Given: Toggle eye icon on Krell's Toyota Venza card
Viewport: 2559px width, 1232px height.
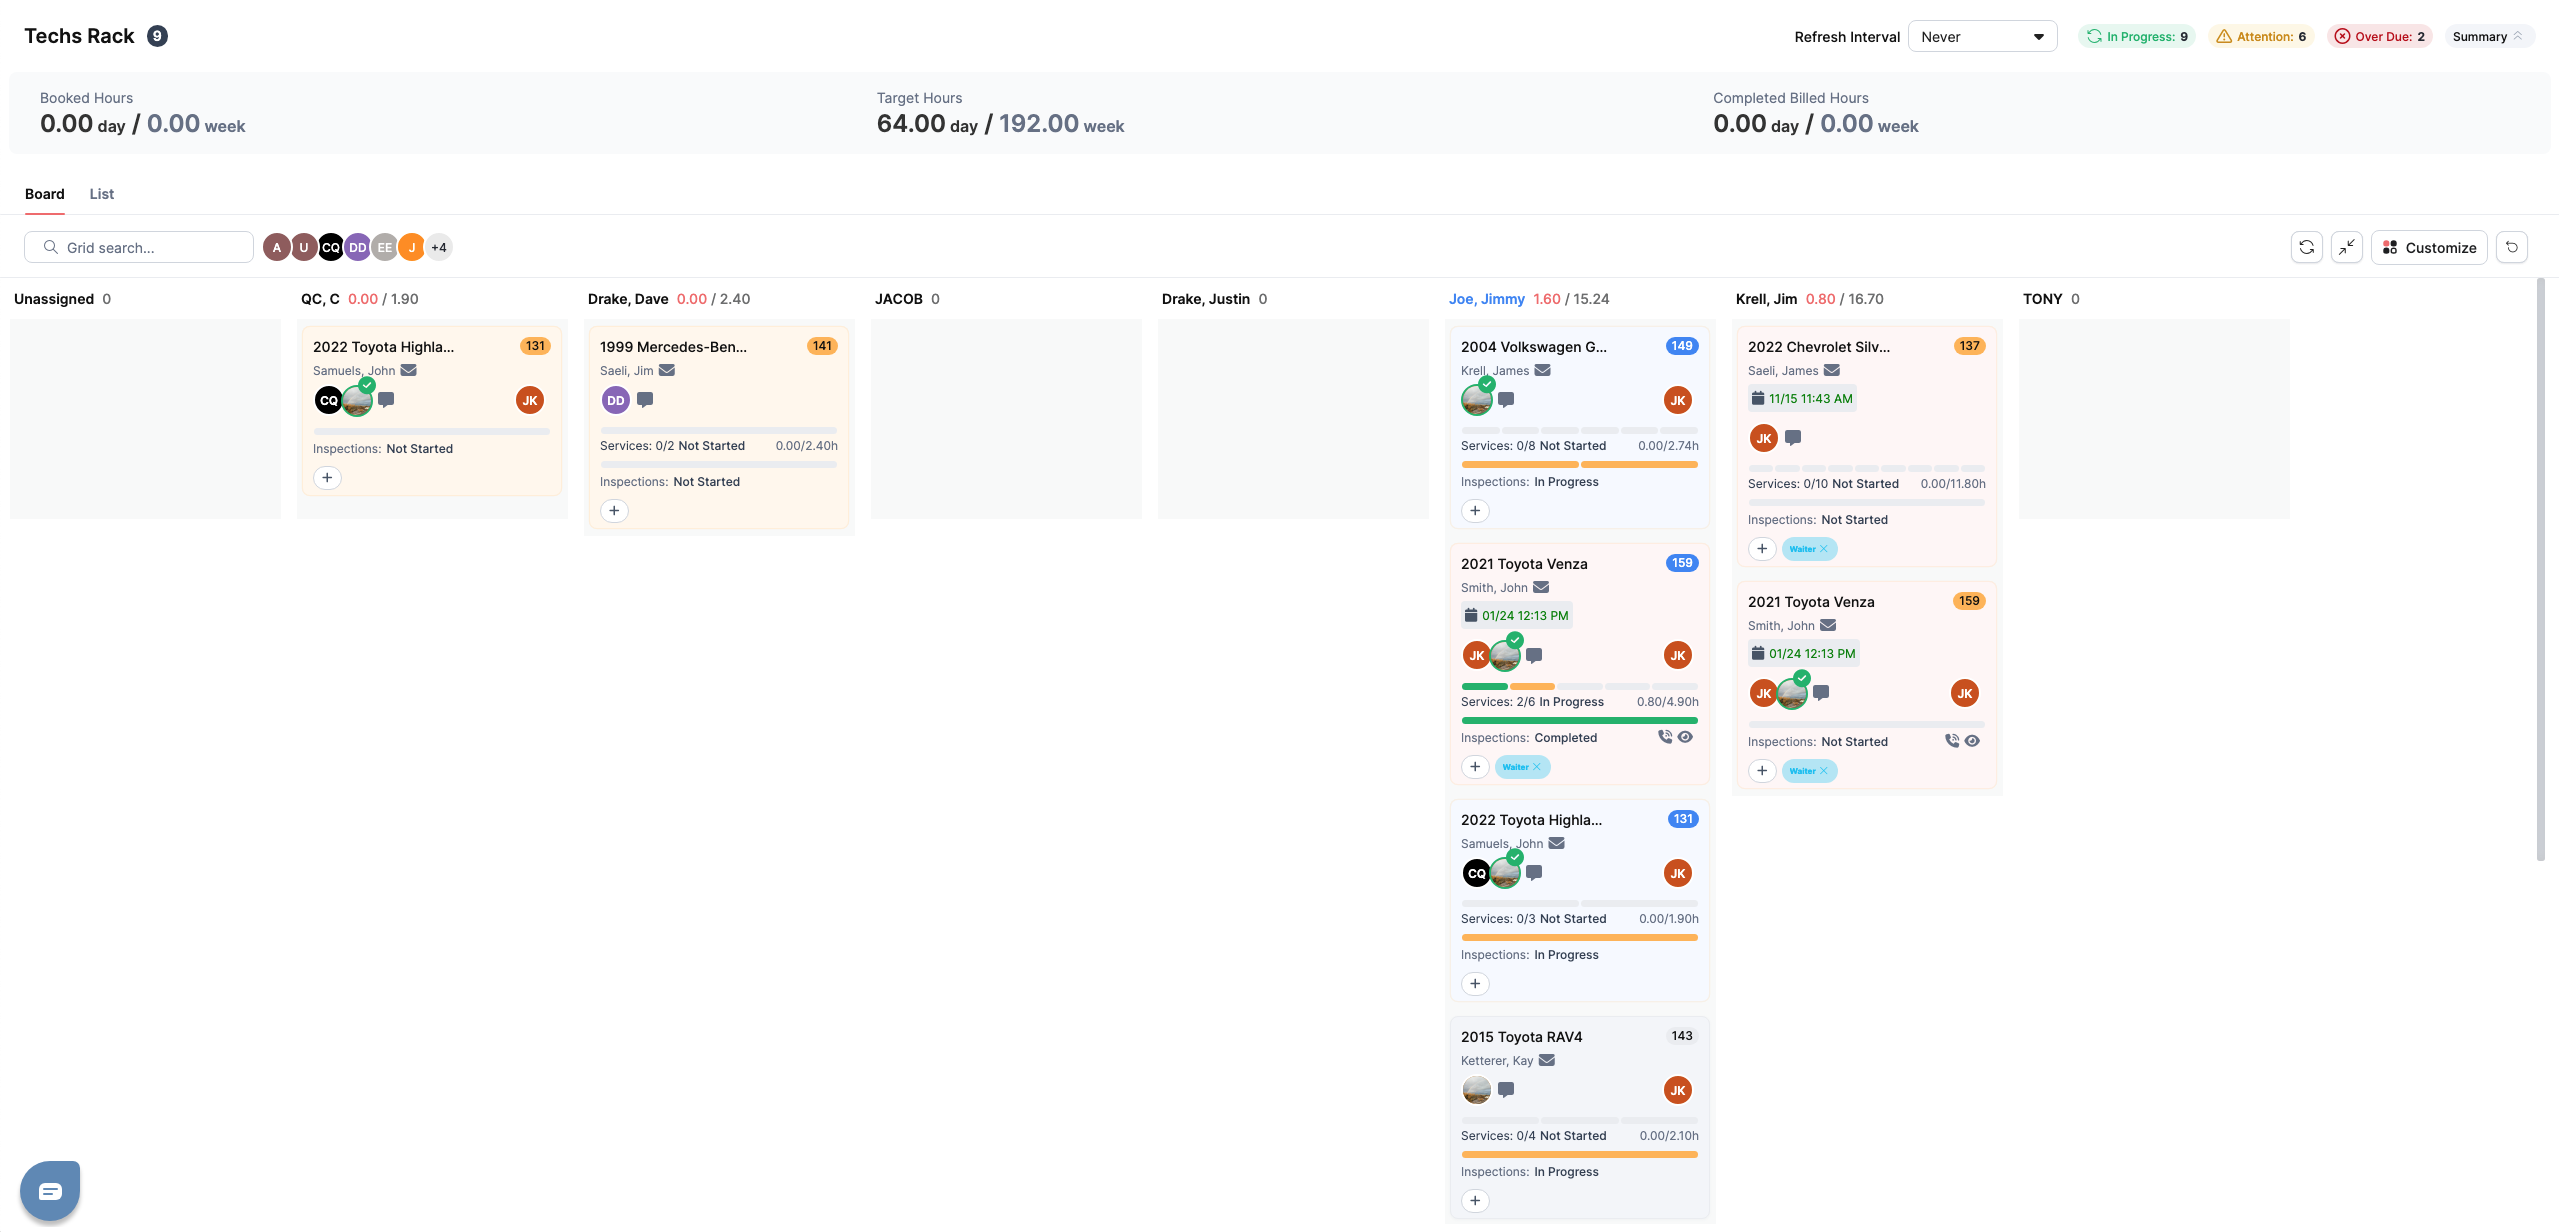Looking at the screenshot, I should [1972, 741].
